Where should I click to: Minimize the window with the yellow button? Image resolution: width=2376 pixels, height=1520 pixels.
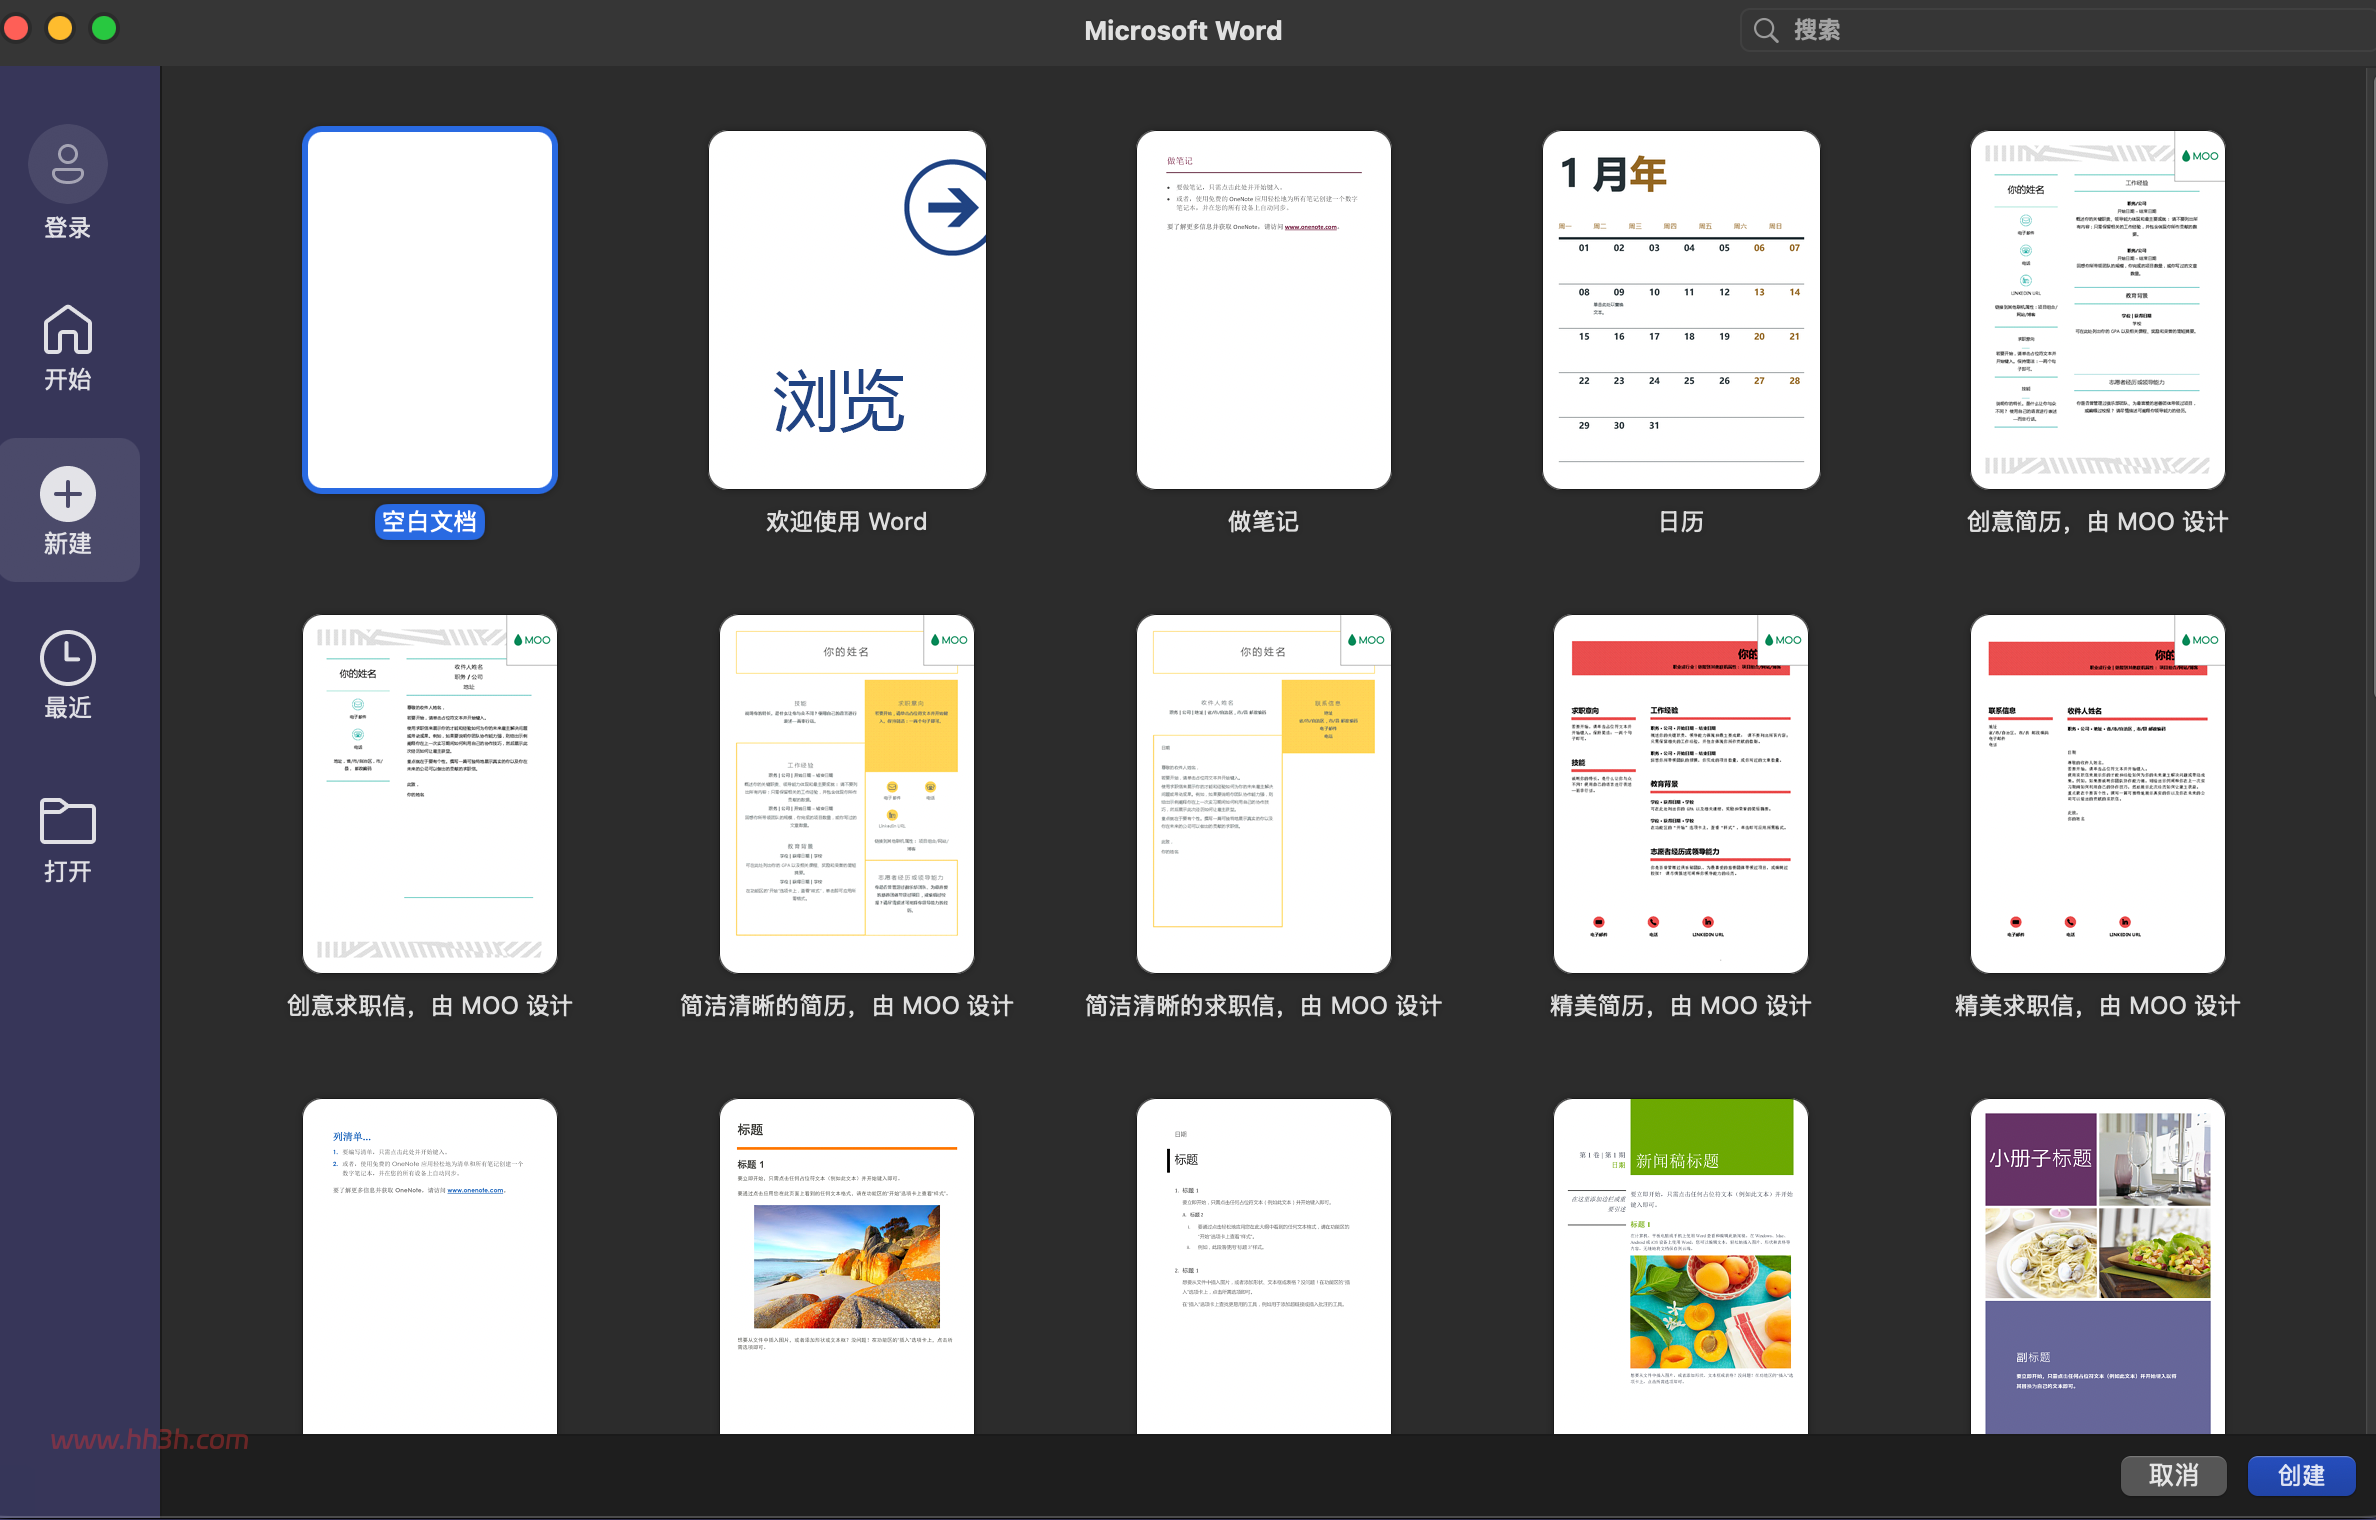(x=60, y=28)
